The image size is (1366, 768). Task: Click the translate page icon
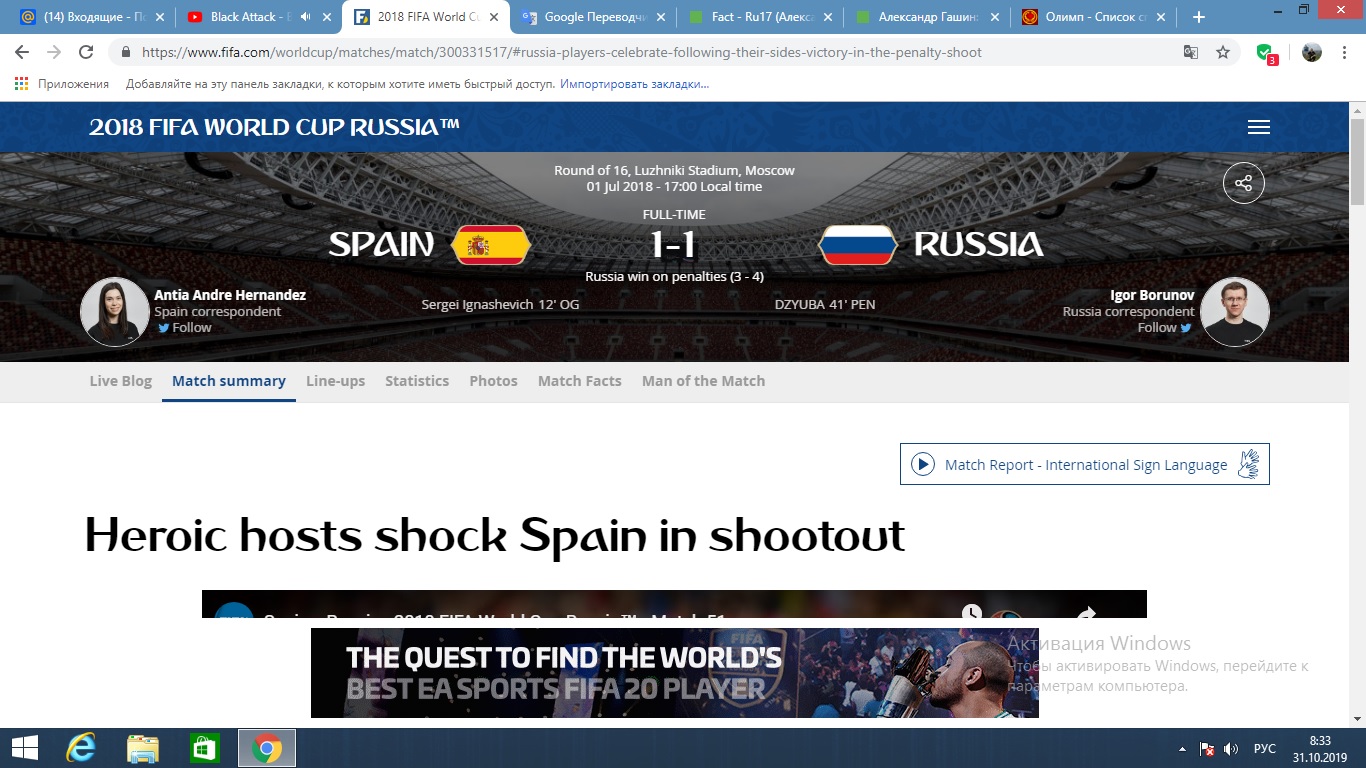click(x=1191, y=52)
